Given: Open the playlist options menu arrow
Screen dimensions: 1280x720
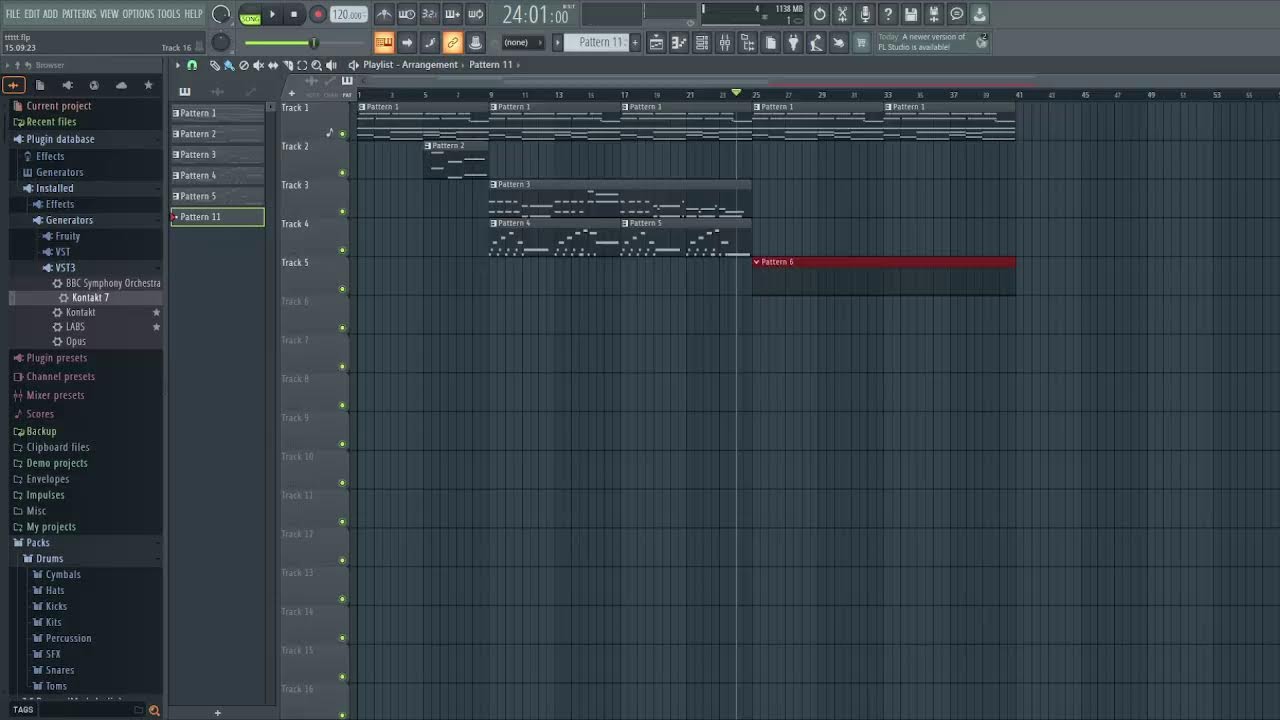Looking at the screenshot, I should click(x=177, y=65).
